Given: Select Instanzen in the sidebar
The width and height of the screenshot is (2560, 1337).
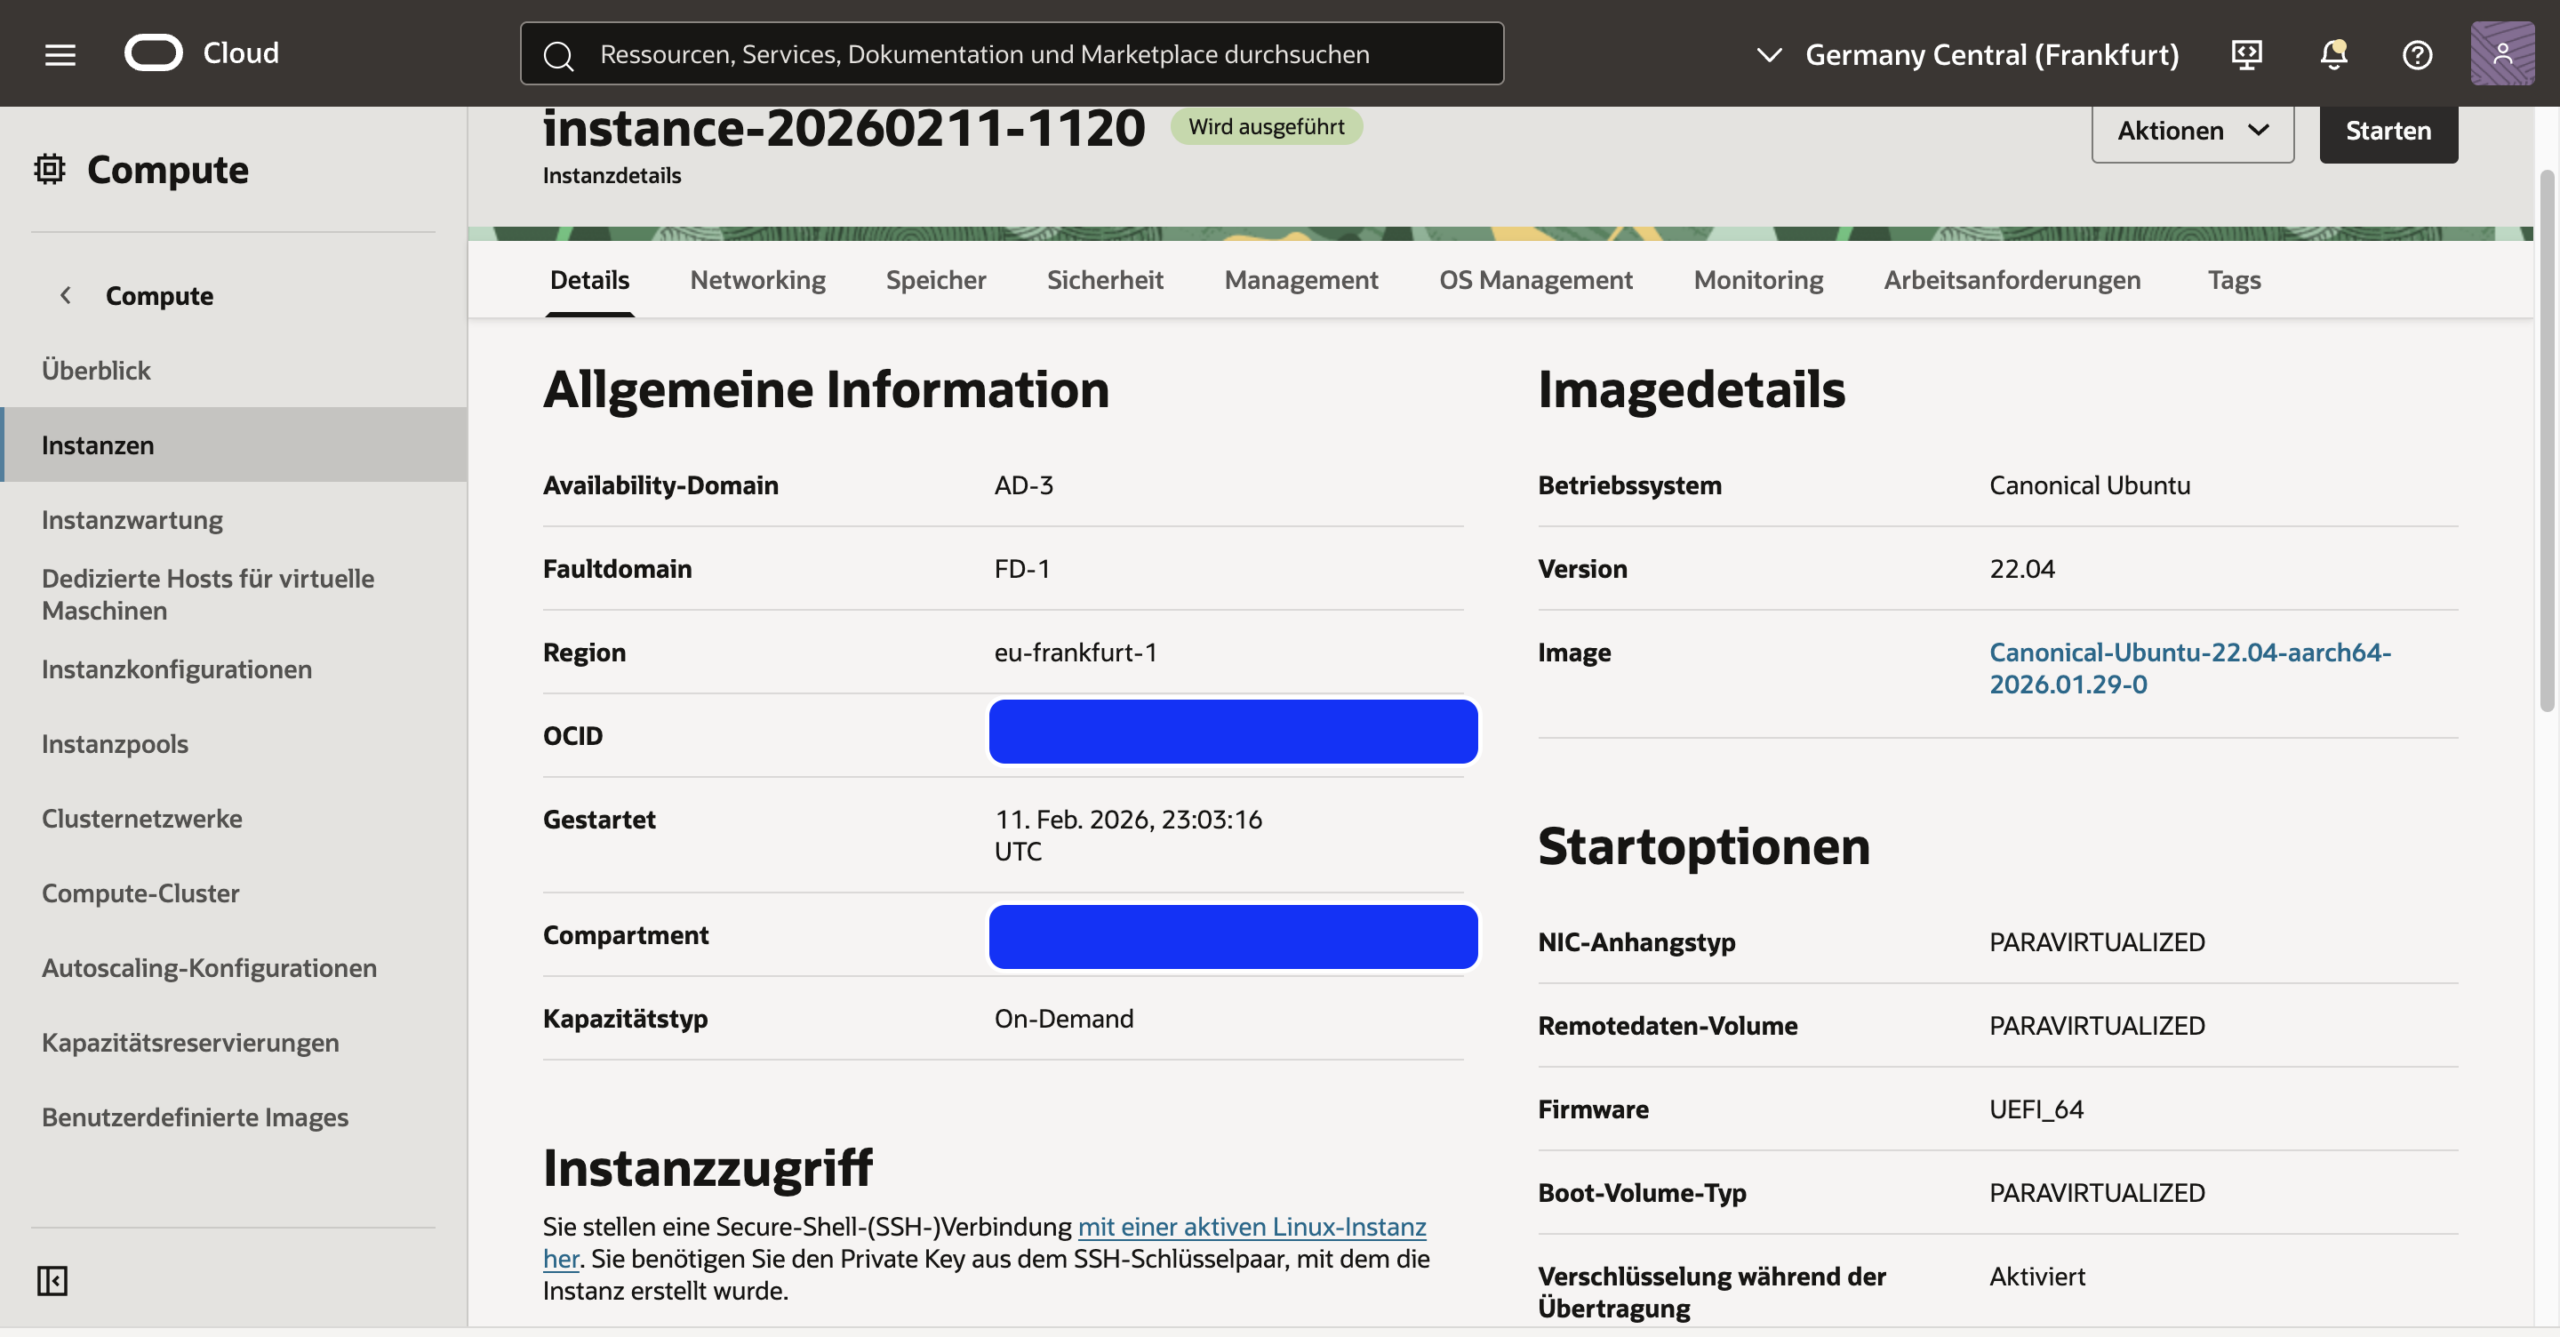Looking at the screenshot, I should (234, 445).
